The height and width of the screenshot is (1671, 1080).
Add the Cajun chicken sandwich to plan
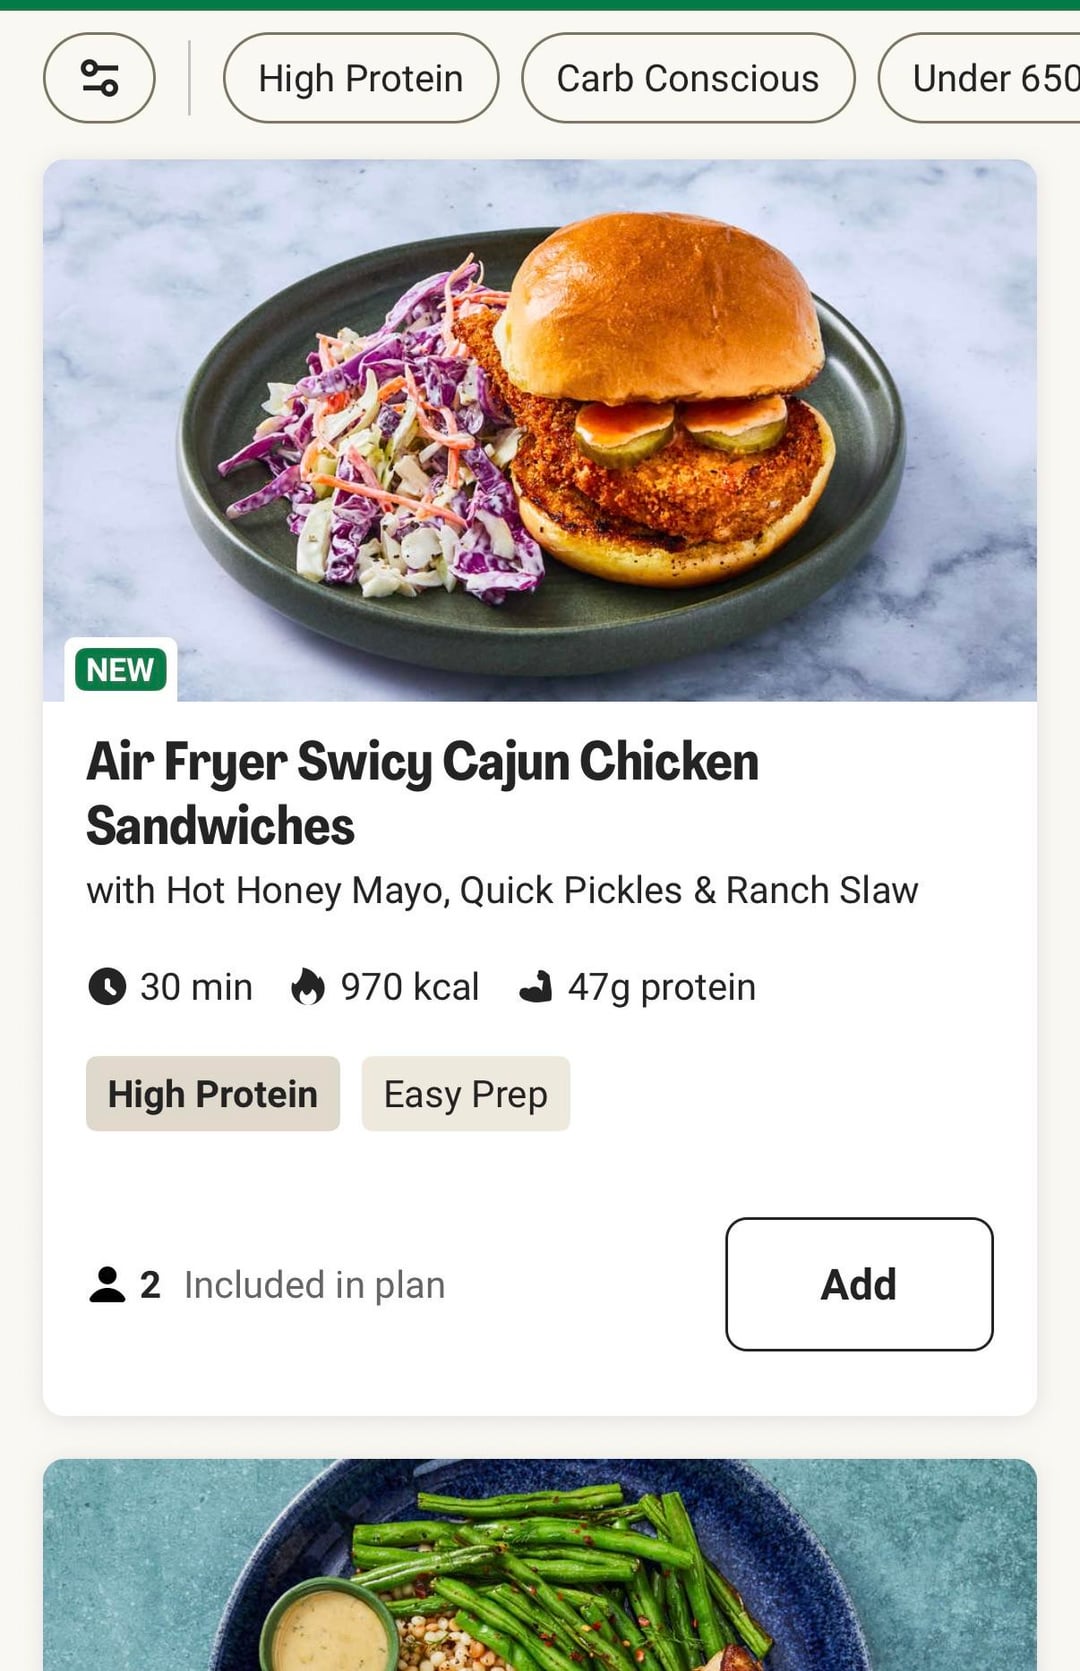[859, 1284]
